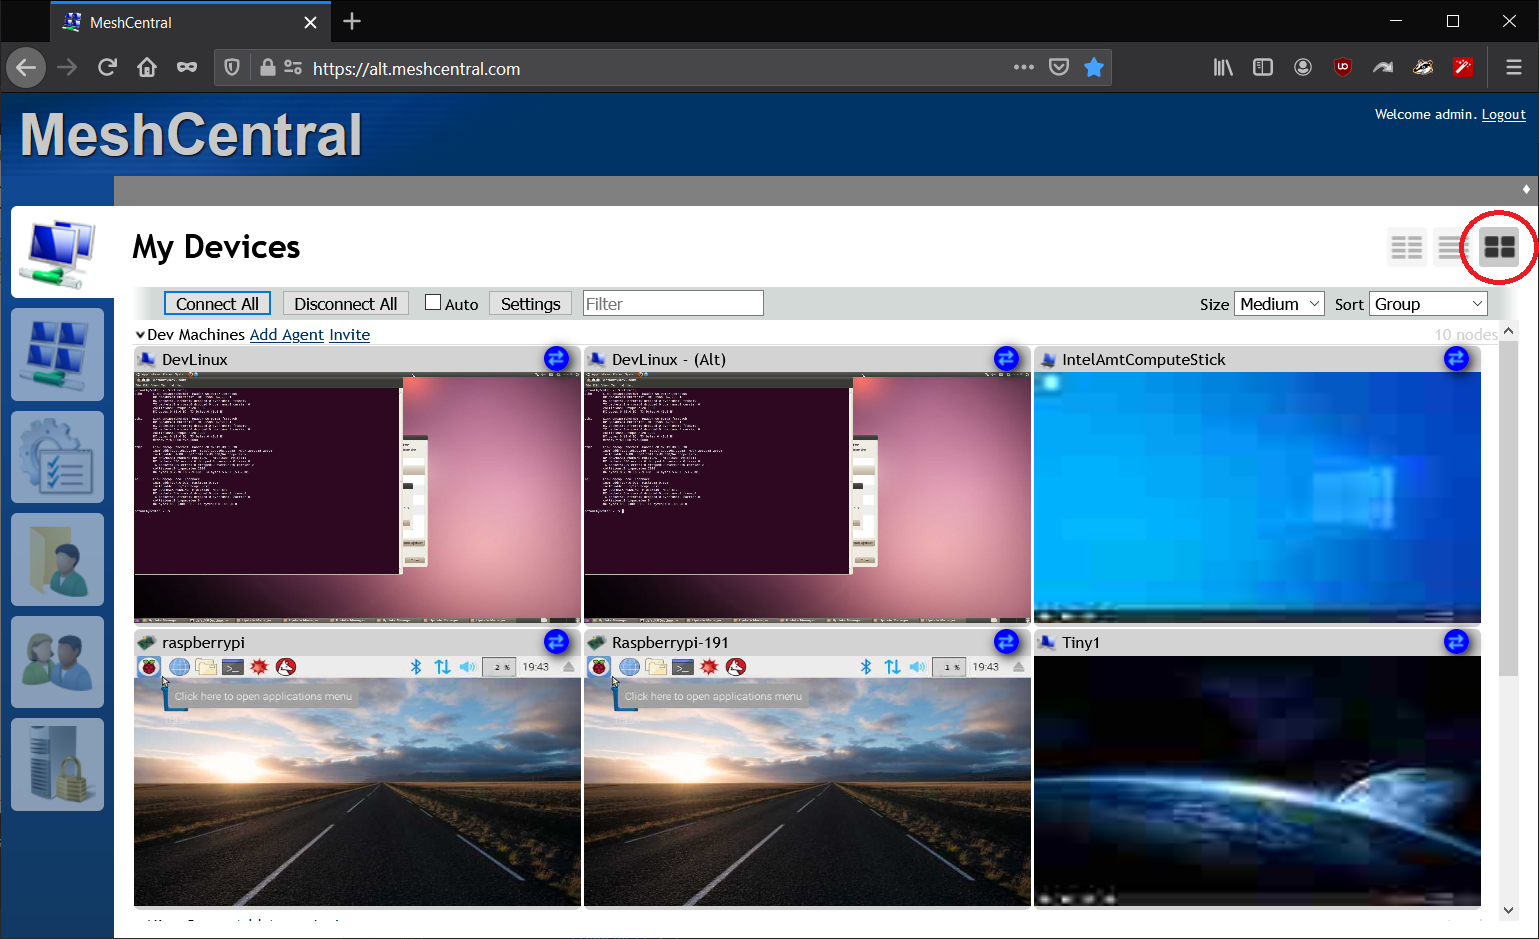Enable the Auto checkbox
The height and width of the screenshot is (939, 1539).
point(433,302)
